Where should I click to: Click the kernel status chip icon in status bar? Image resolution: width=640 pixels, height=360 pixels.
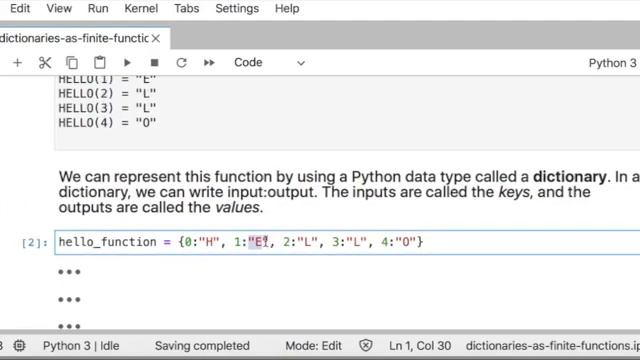tap(19, 346)
